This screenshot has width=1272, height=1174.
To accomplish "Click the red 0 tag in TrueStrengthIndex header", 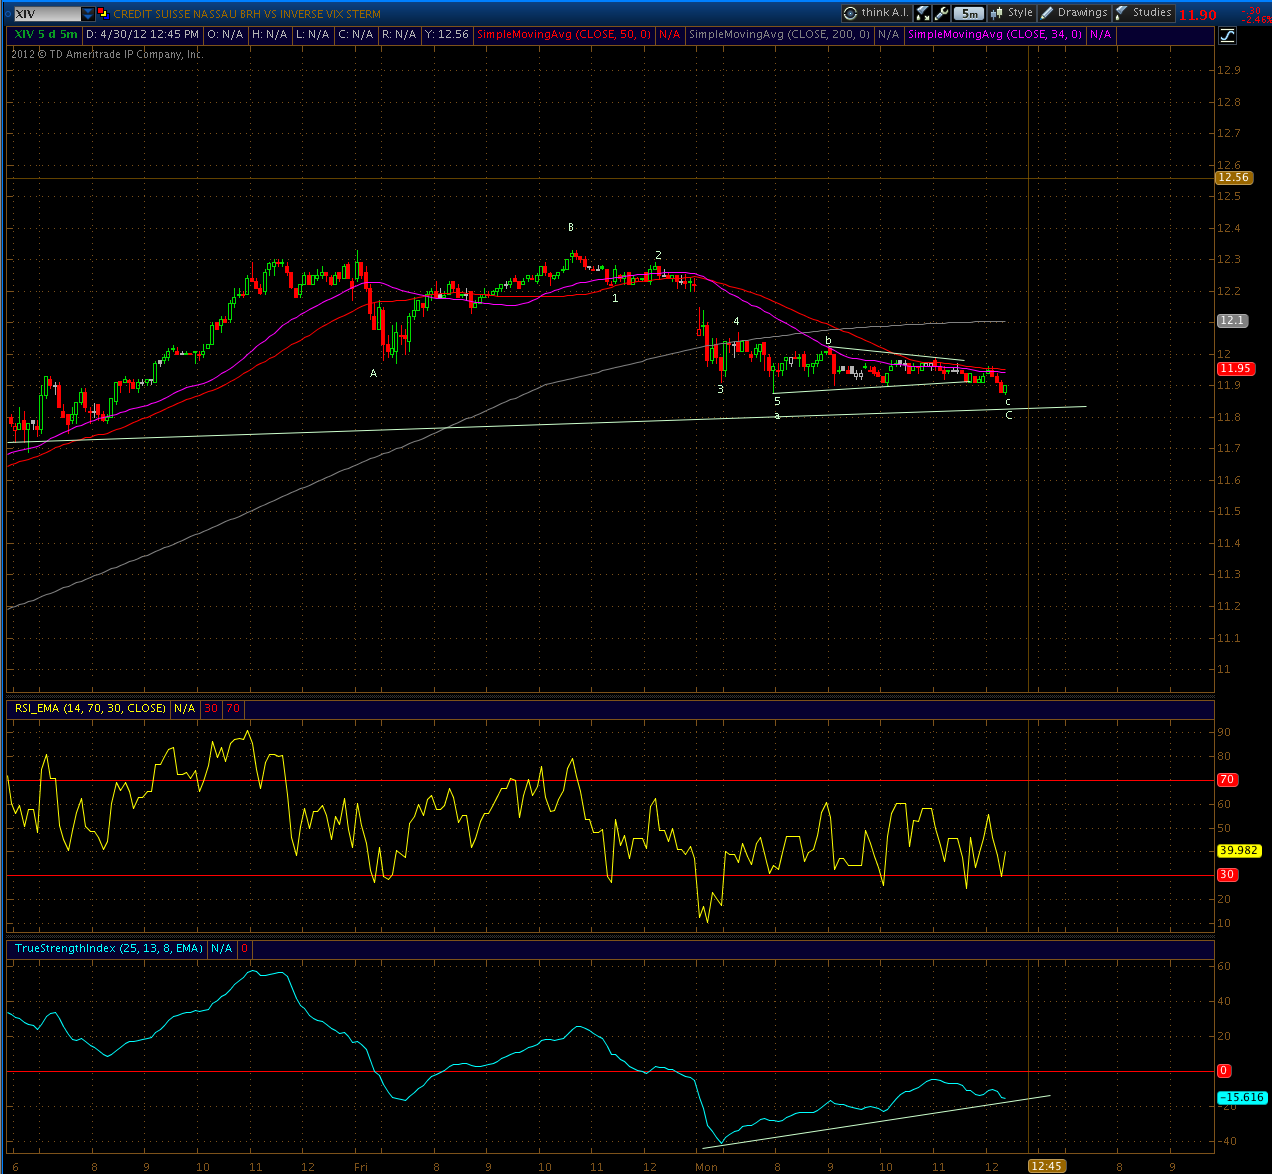I will [244, 948].
